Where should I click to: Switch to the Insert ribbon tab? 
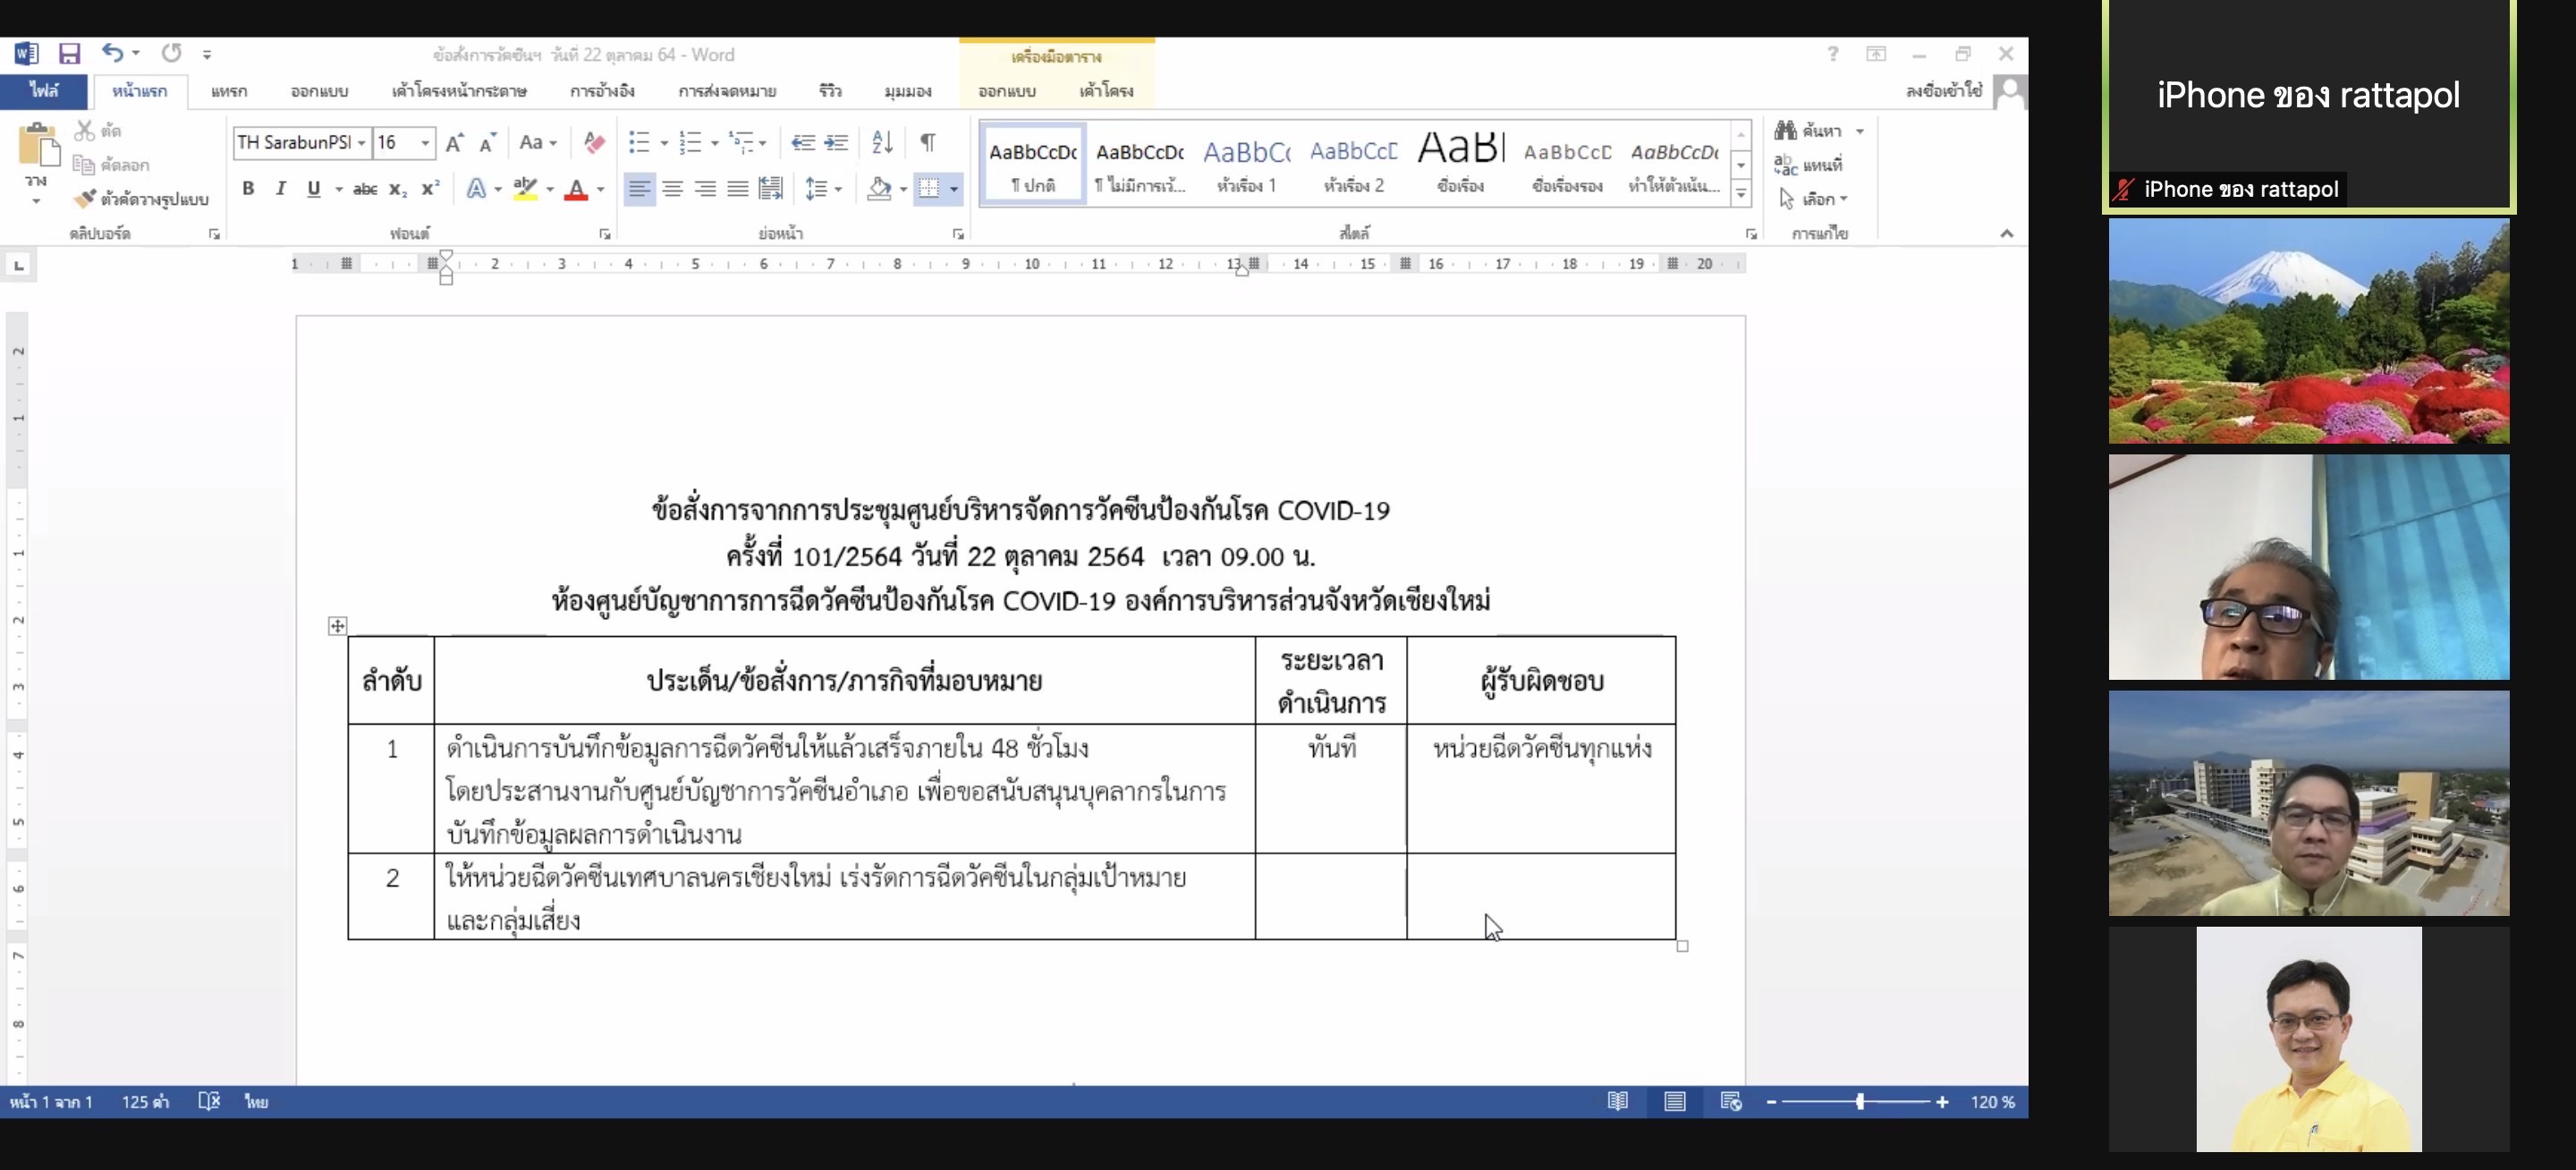(x=228, y=91)
